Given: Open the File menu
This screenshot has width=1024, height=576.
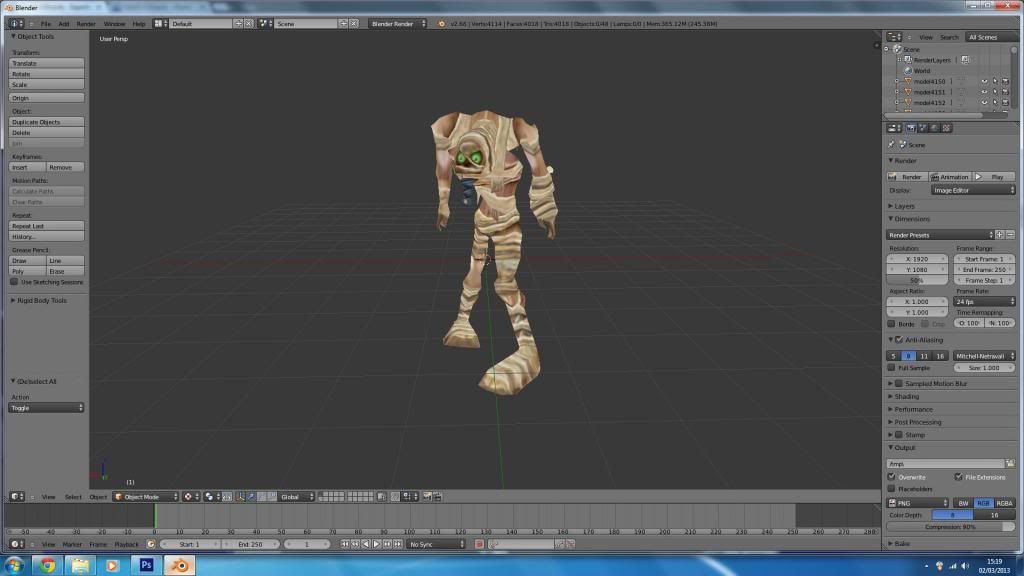Looking at the screenshot, I should tap(46, 24).
